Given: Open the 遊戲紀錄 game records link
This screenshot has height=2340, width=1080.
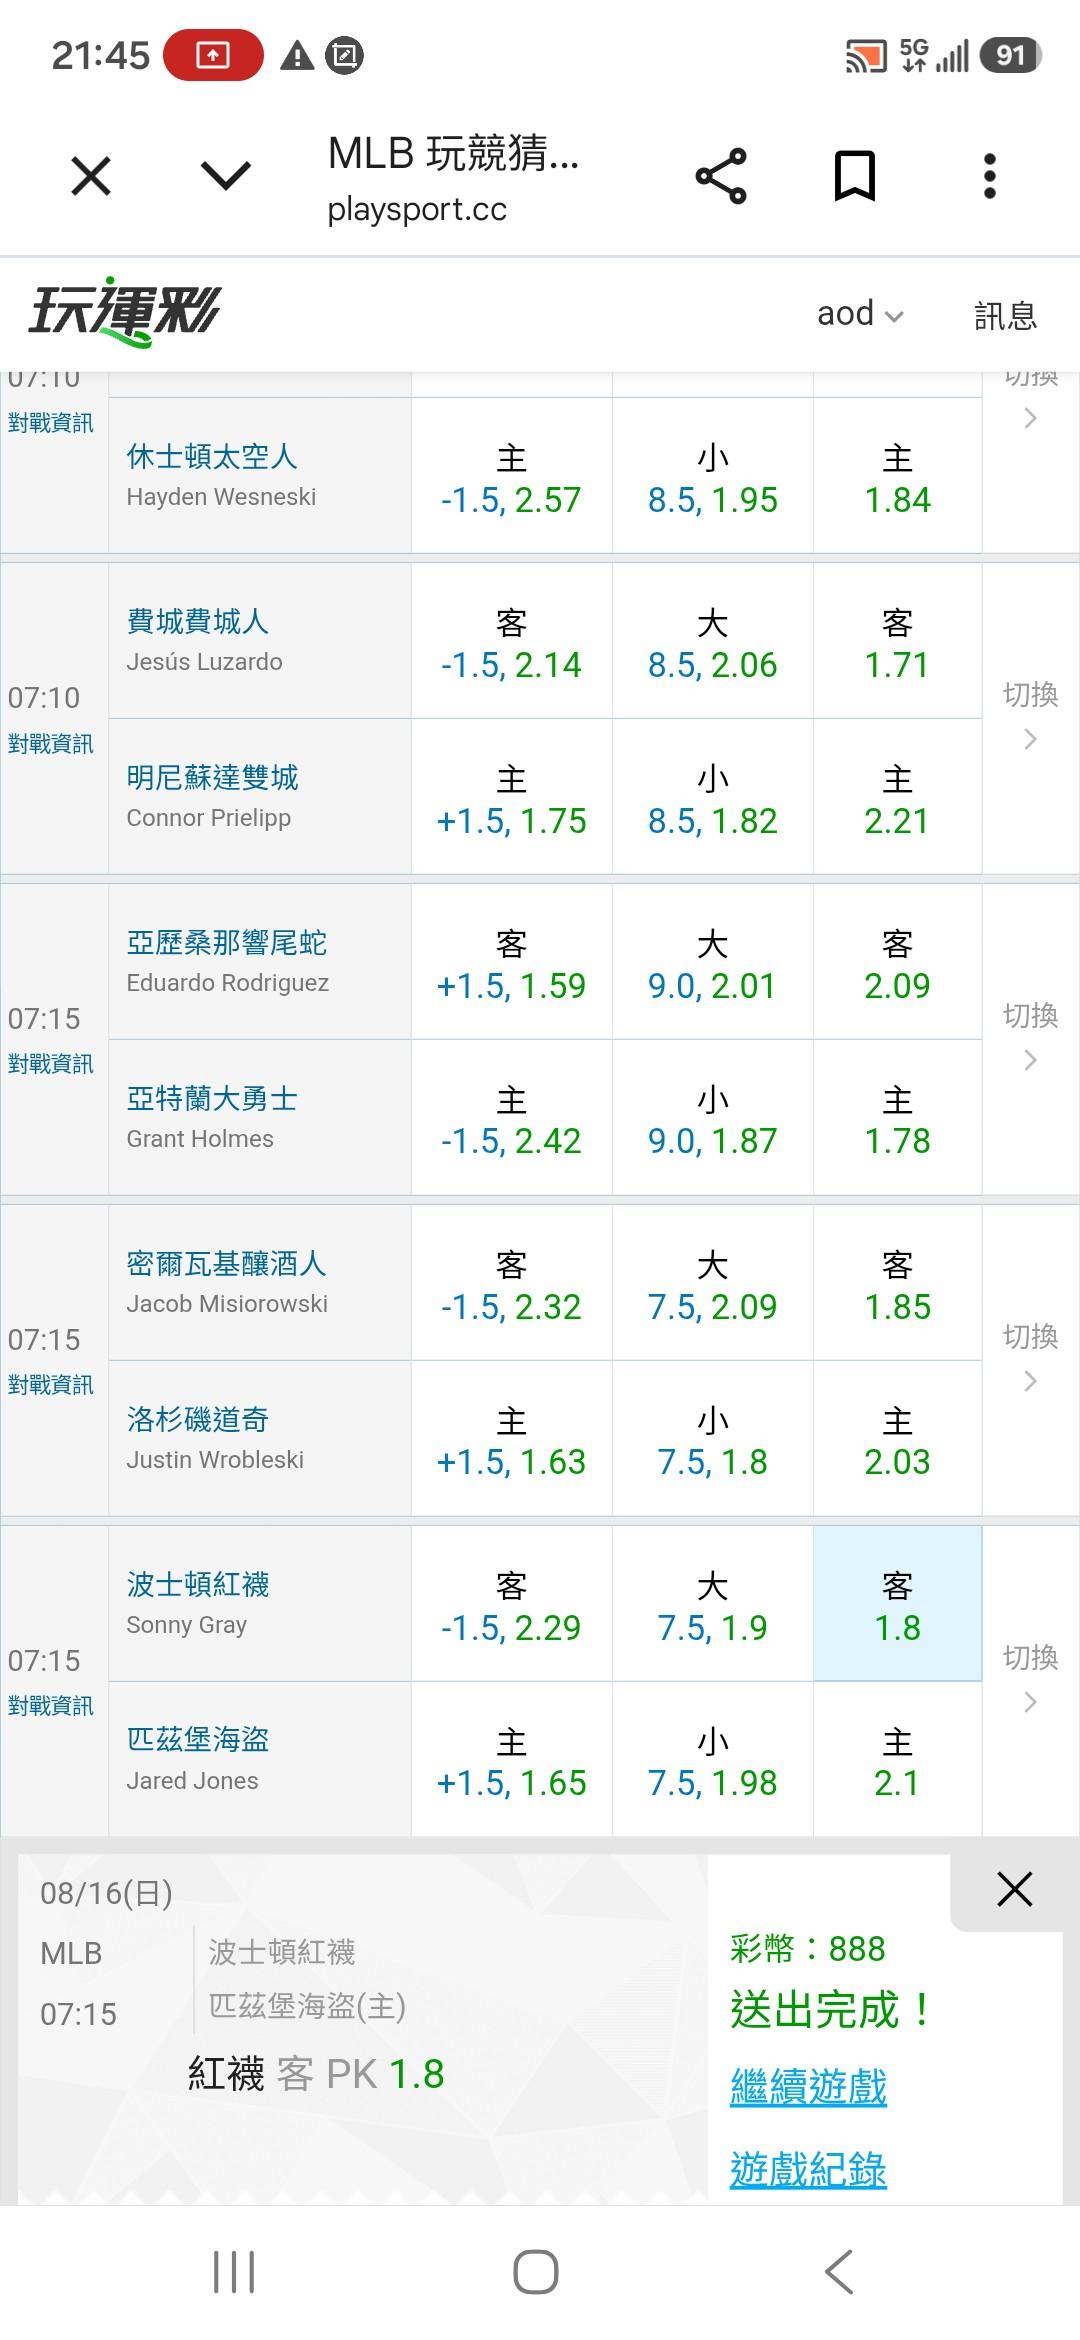Looking at the screenshot, I should (808, 2170).
